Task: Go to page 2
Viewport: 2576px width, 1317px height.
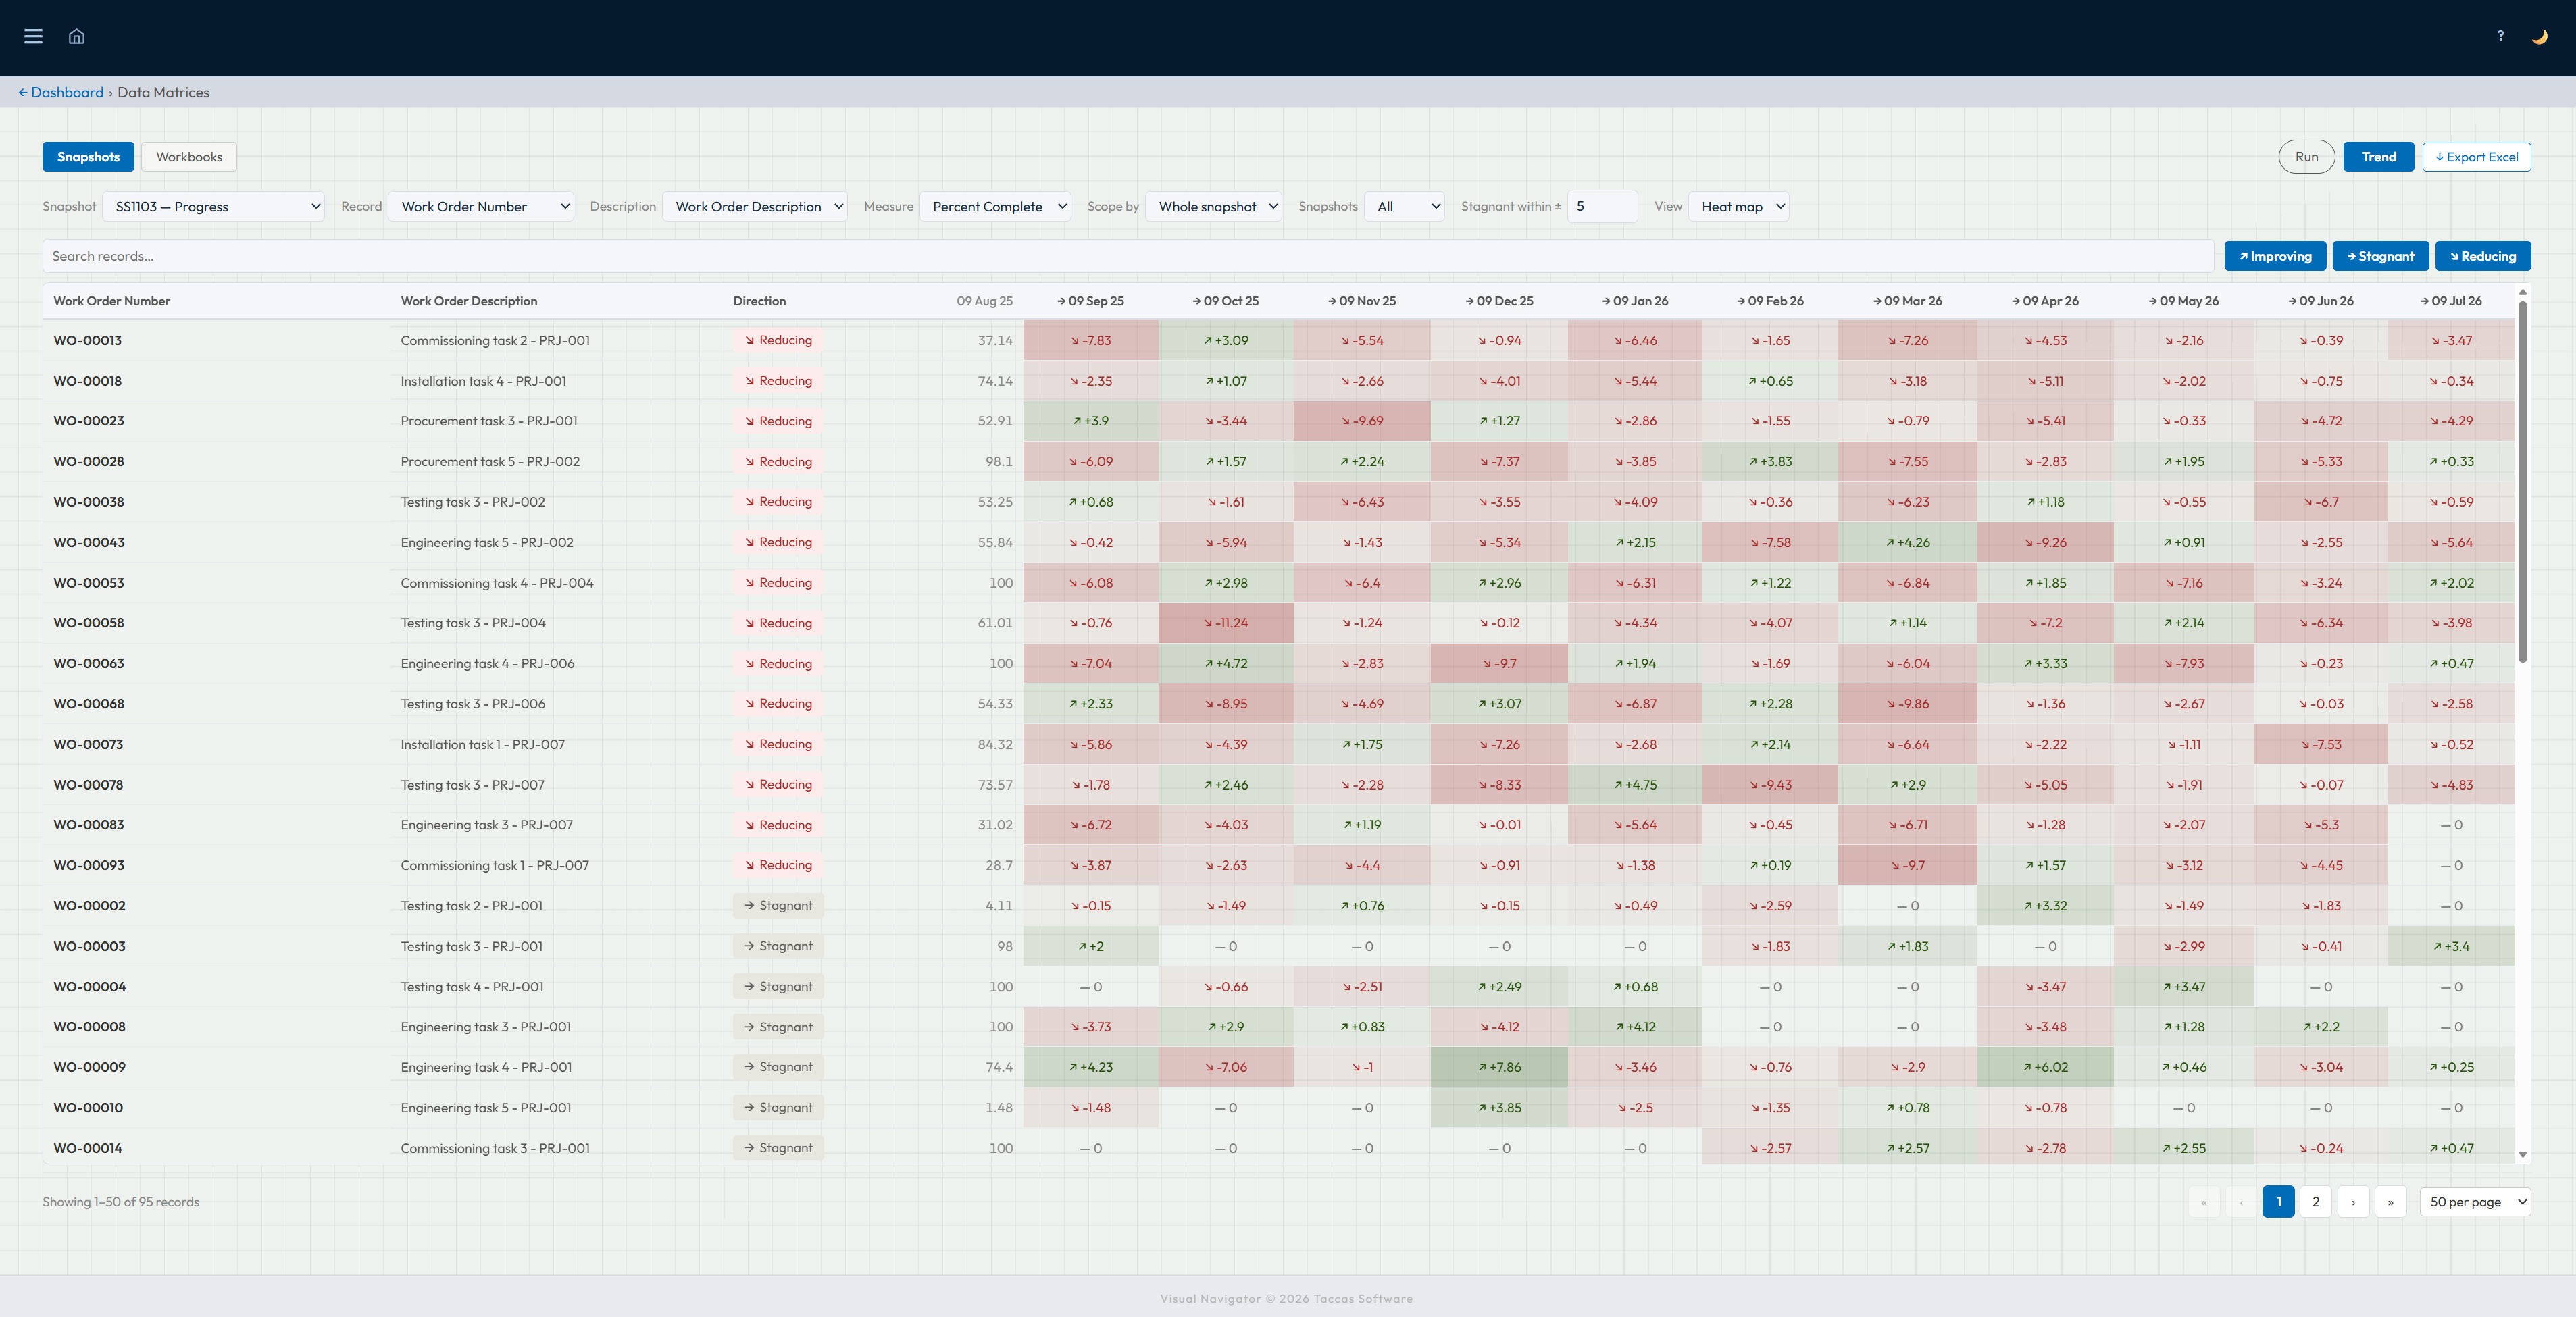Action: (2315, 1202)
